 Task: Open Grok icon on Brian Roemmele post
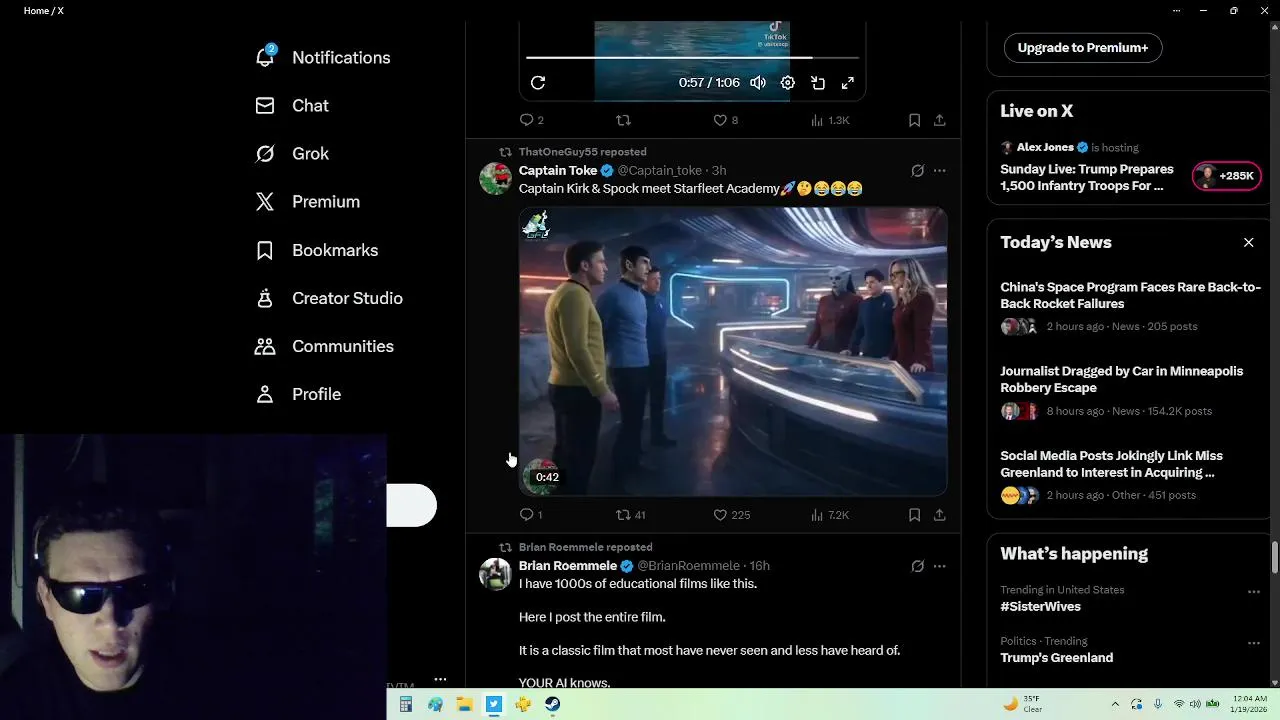tap(917, 566)
